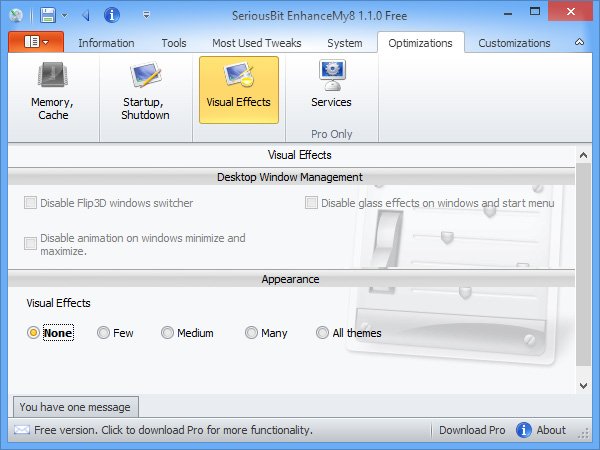Click the vertical scrollbar thumb
This screenshot has height=450, width=600.
583,264
